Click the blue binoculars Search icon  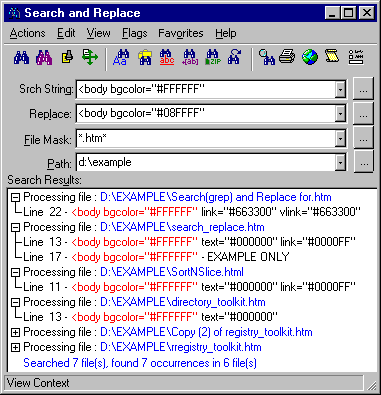pos(21,57)
